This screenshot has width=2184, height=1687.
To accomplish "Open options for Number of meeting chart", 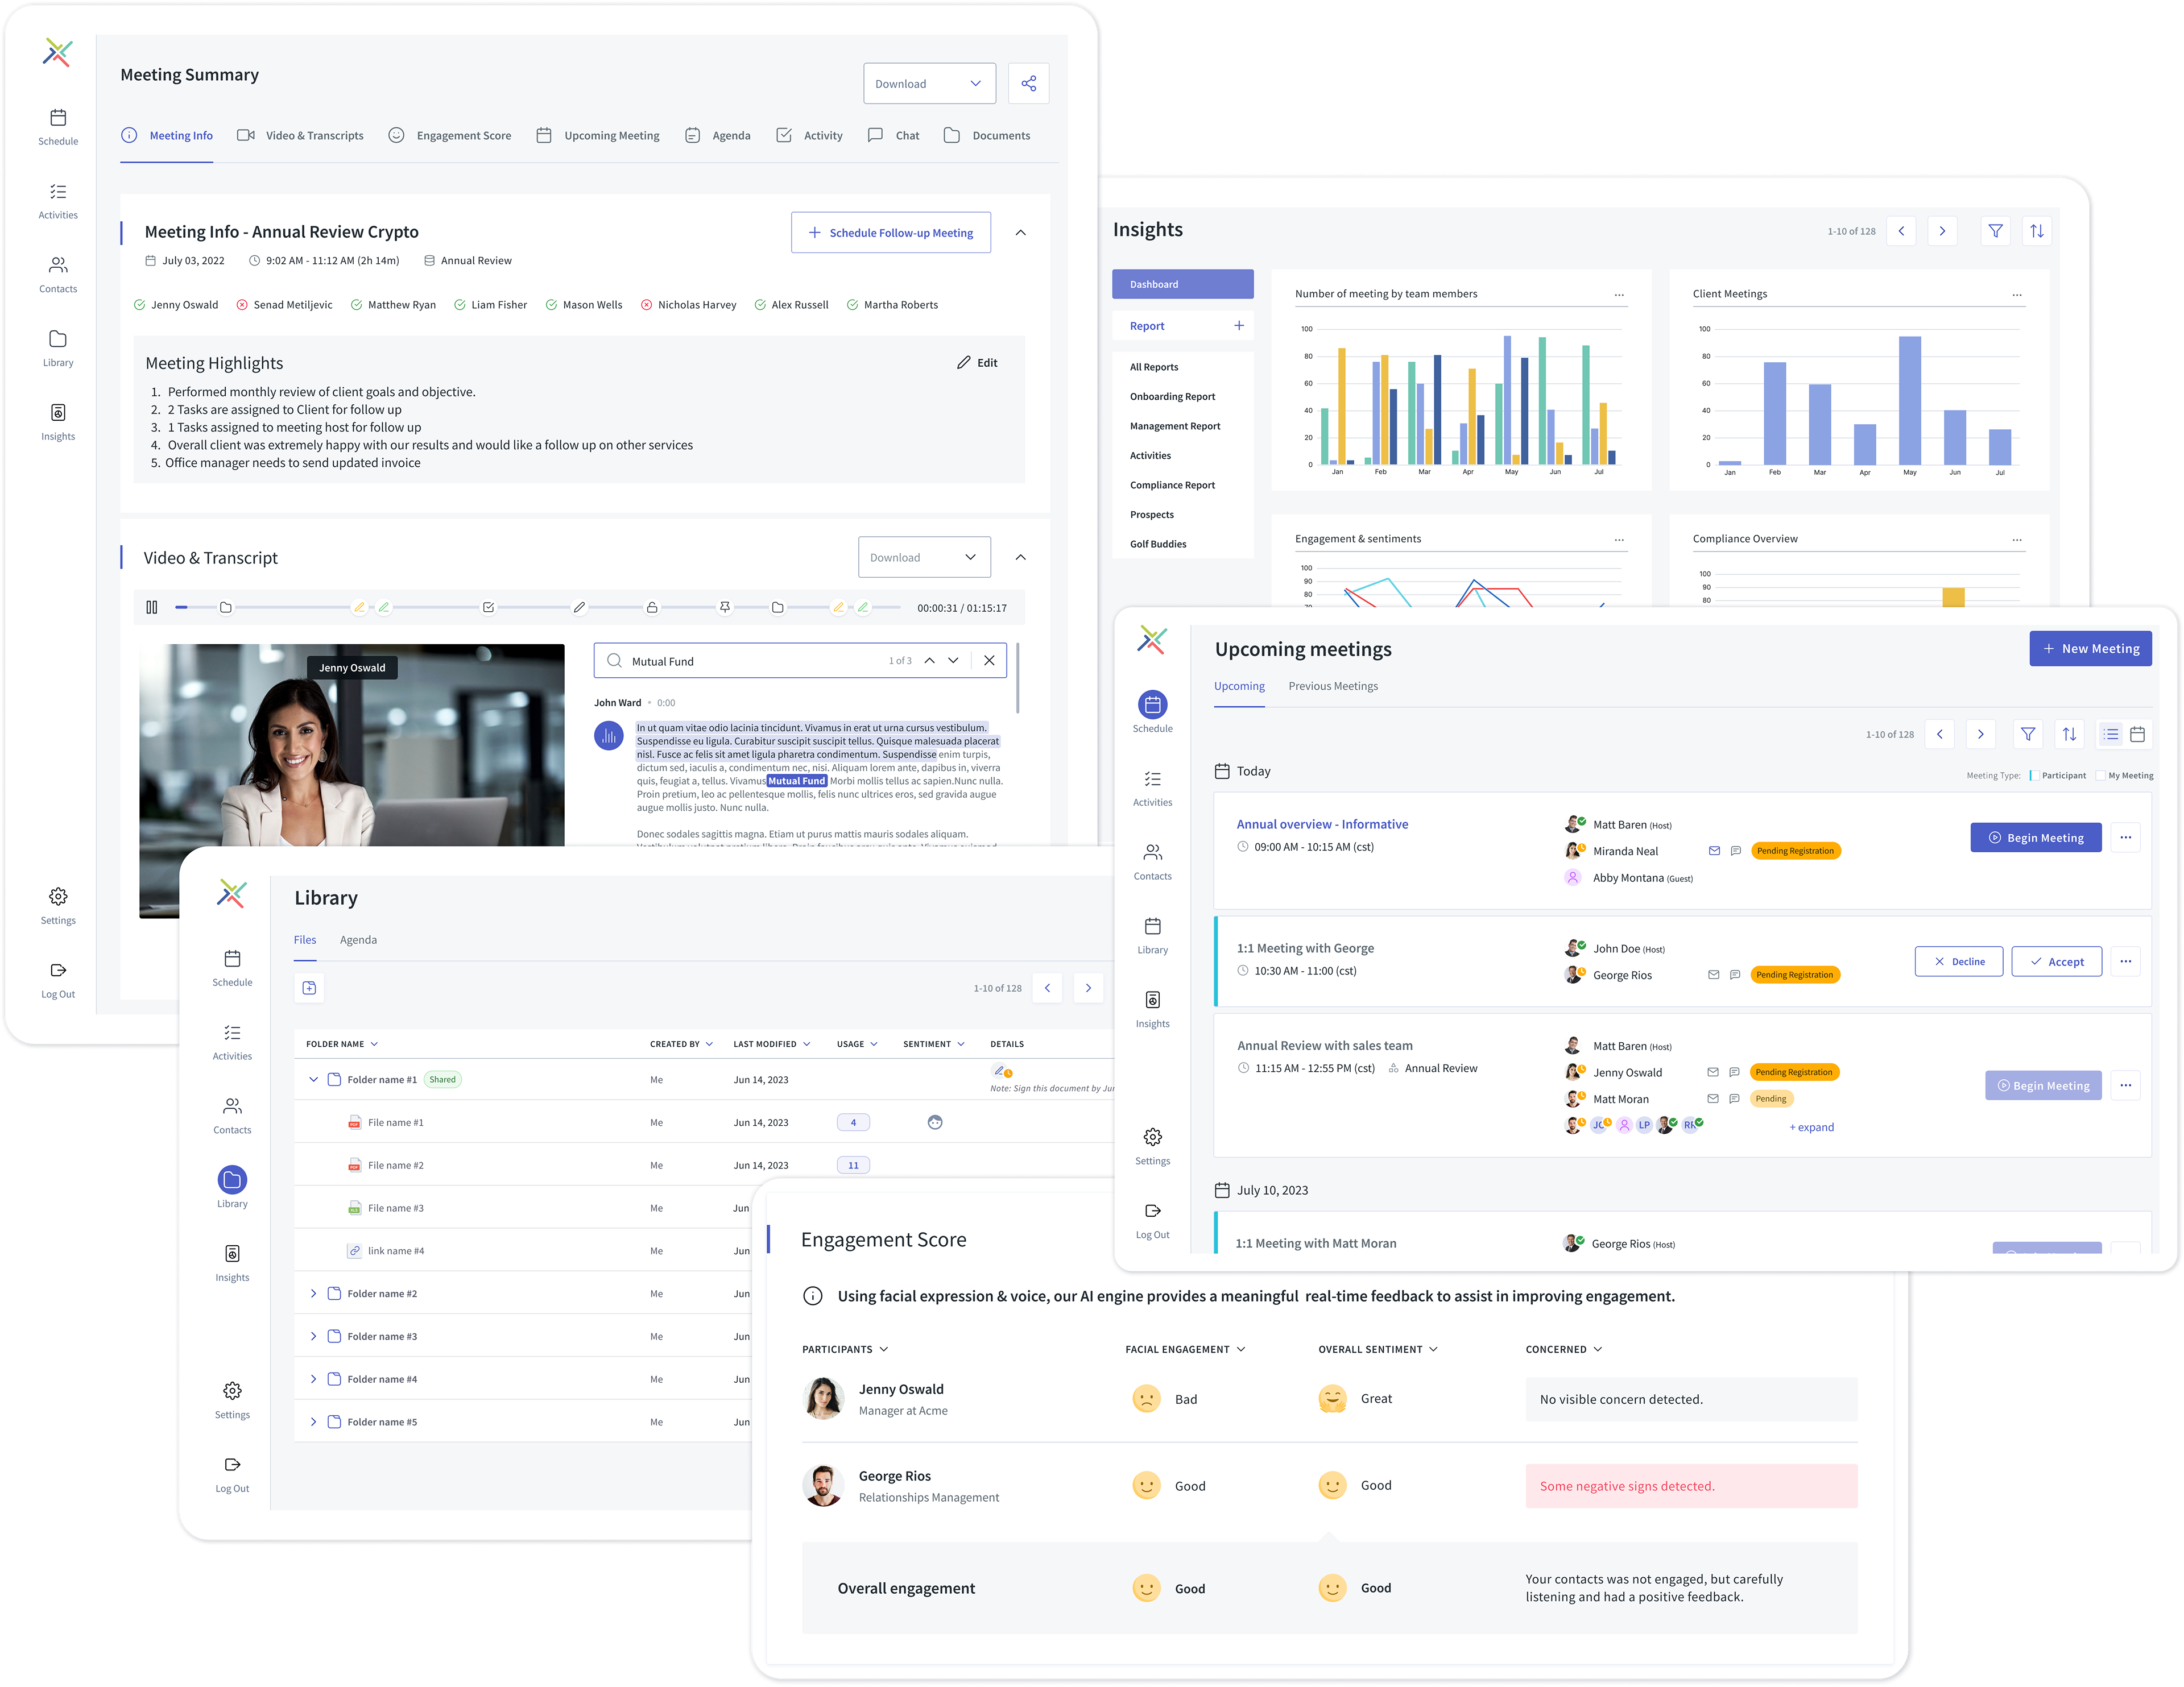I will pyautogui.click(x=1619, y=295).
